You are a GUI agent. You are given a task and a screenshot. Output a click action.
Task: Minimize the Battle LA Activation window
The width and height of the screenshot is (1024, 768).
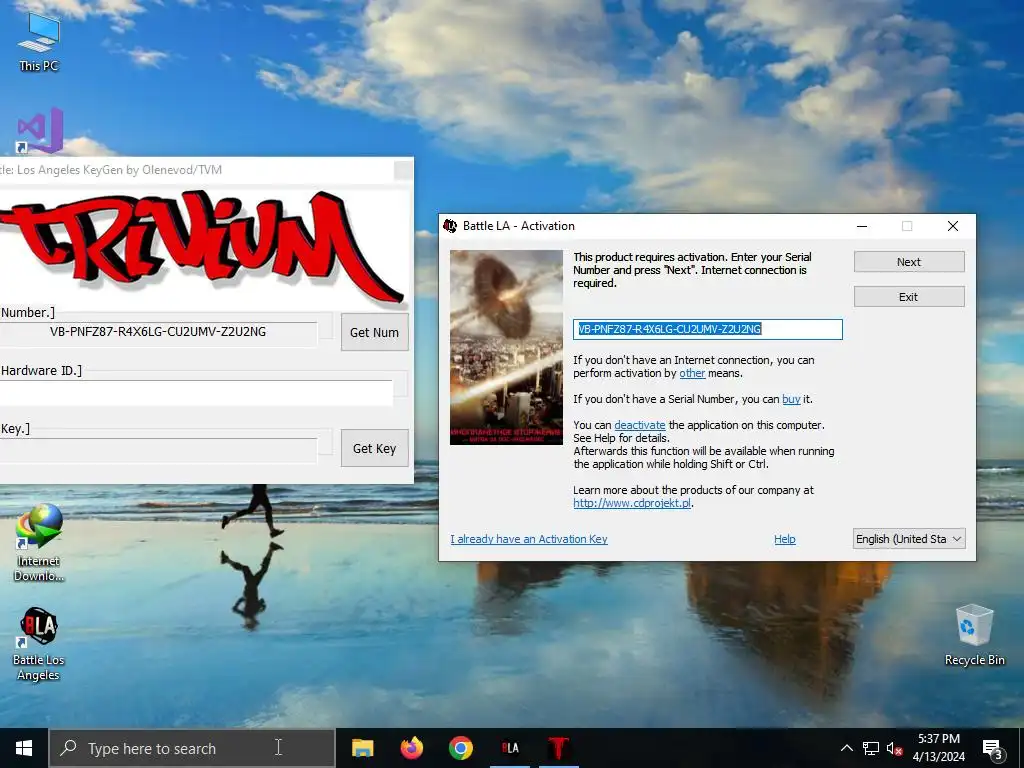pyautogui.click(x=862, y=226)
